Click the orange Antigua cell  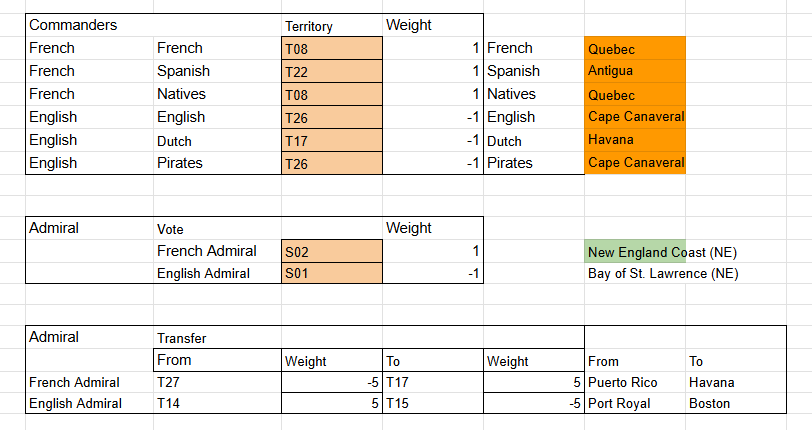tap(635, 71)
